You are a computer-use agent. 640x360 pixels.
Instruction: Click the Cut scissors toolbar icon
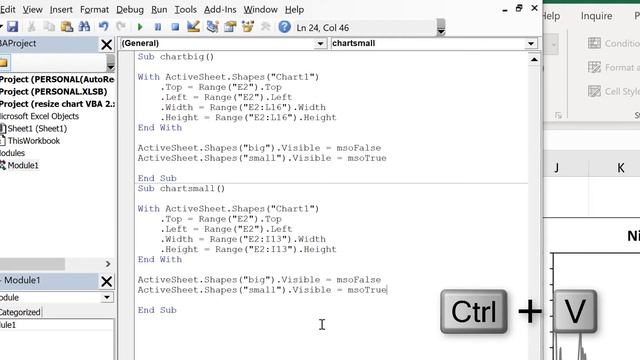point(31,27)
